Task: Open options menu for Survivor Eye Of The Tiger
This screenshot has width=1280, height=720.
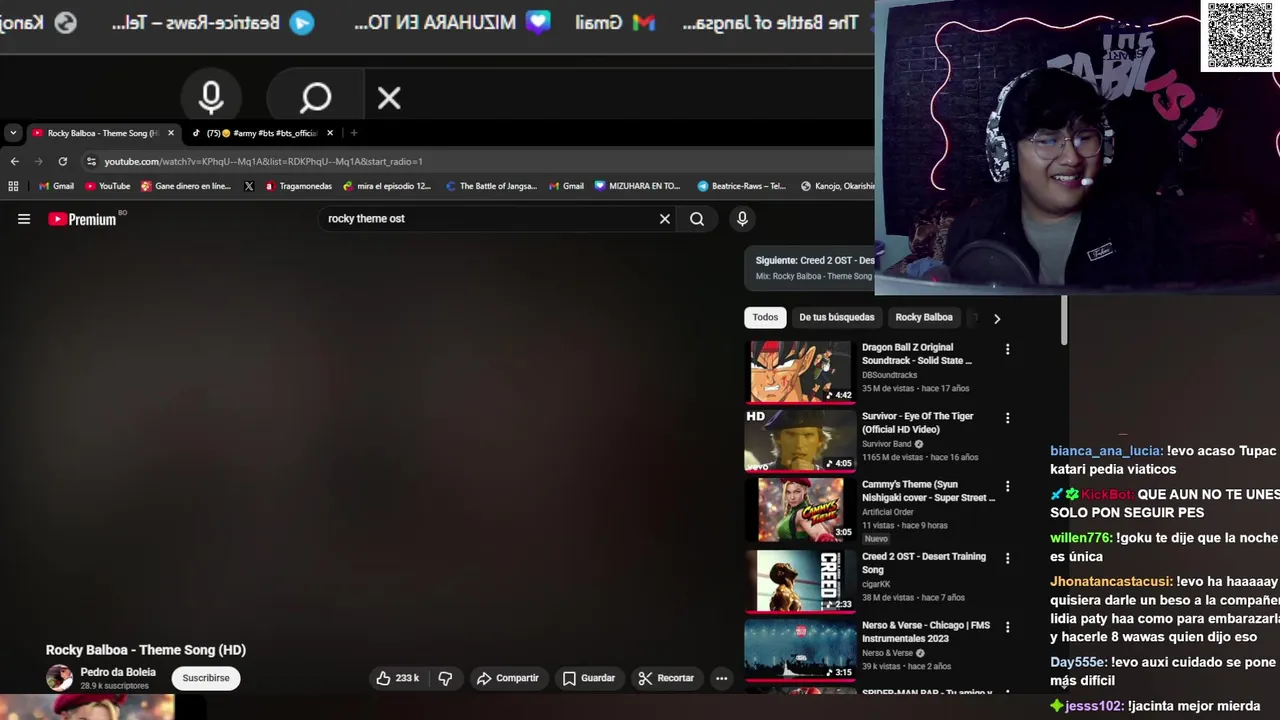Action: [1007, 418]
